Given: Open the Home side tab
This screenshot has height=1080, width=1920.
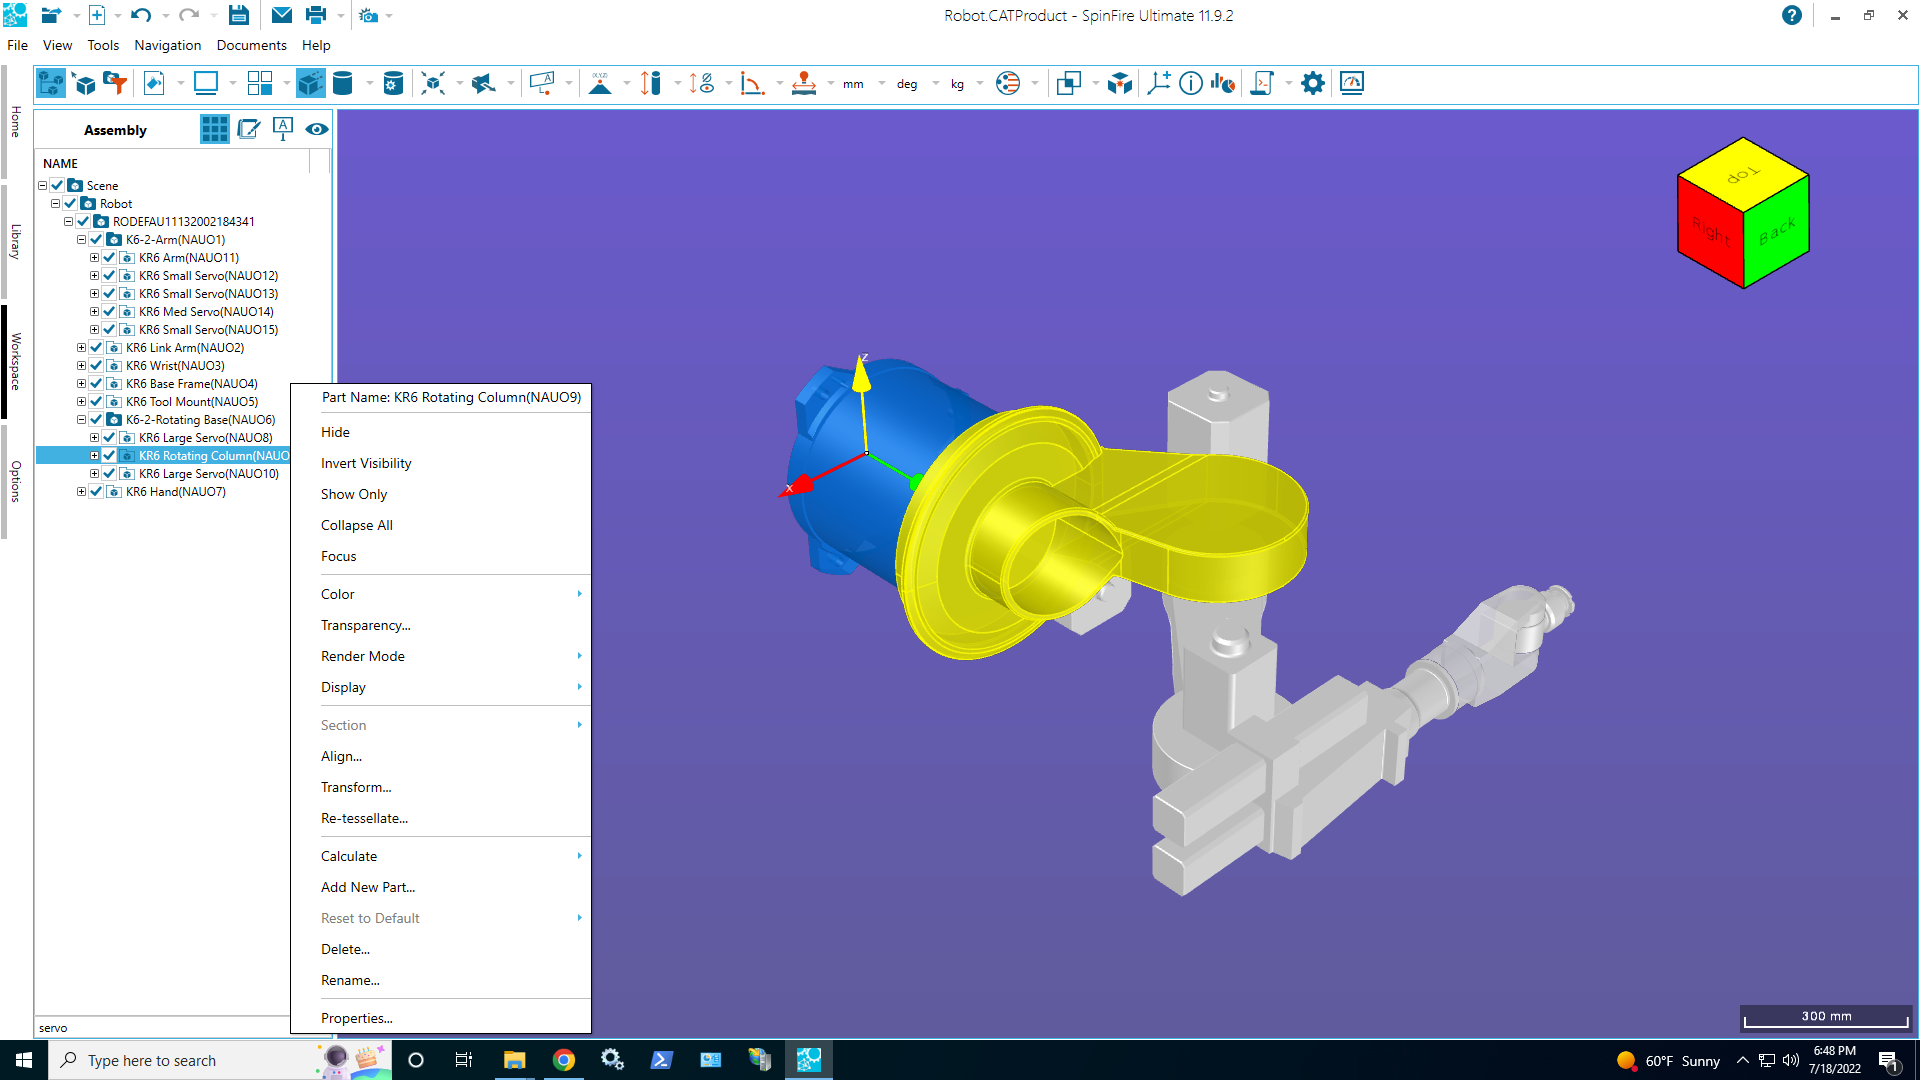Looking at the screenshot, I should click(15, 122).
